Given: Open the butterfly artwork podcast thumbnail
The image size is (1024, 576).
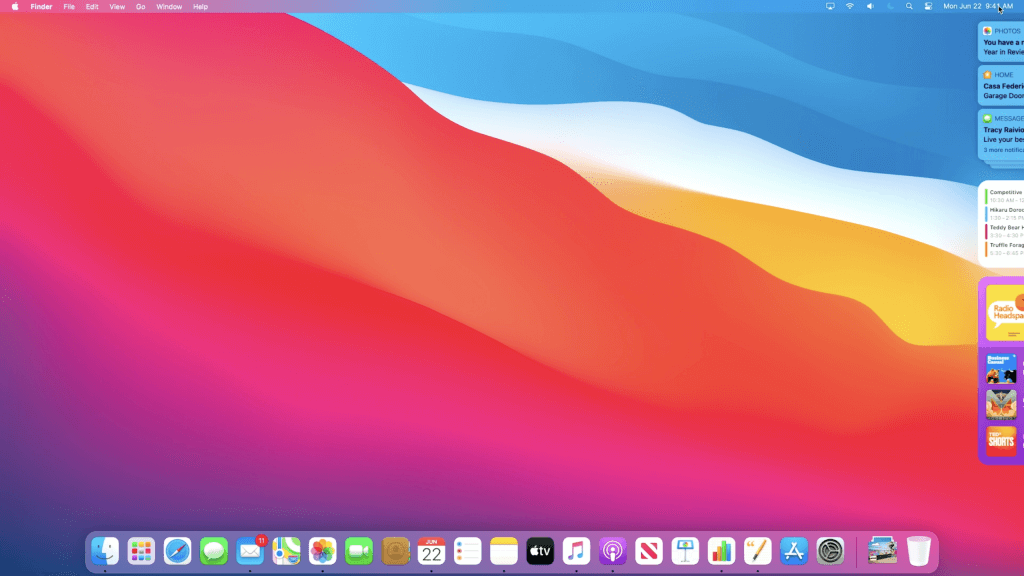Looking at the screenshot, I should coord(1001,404).
